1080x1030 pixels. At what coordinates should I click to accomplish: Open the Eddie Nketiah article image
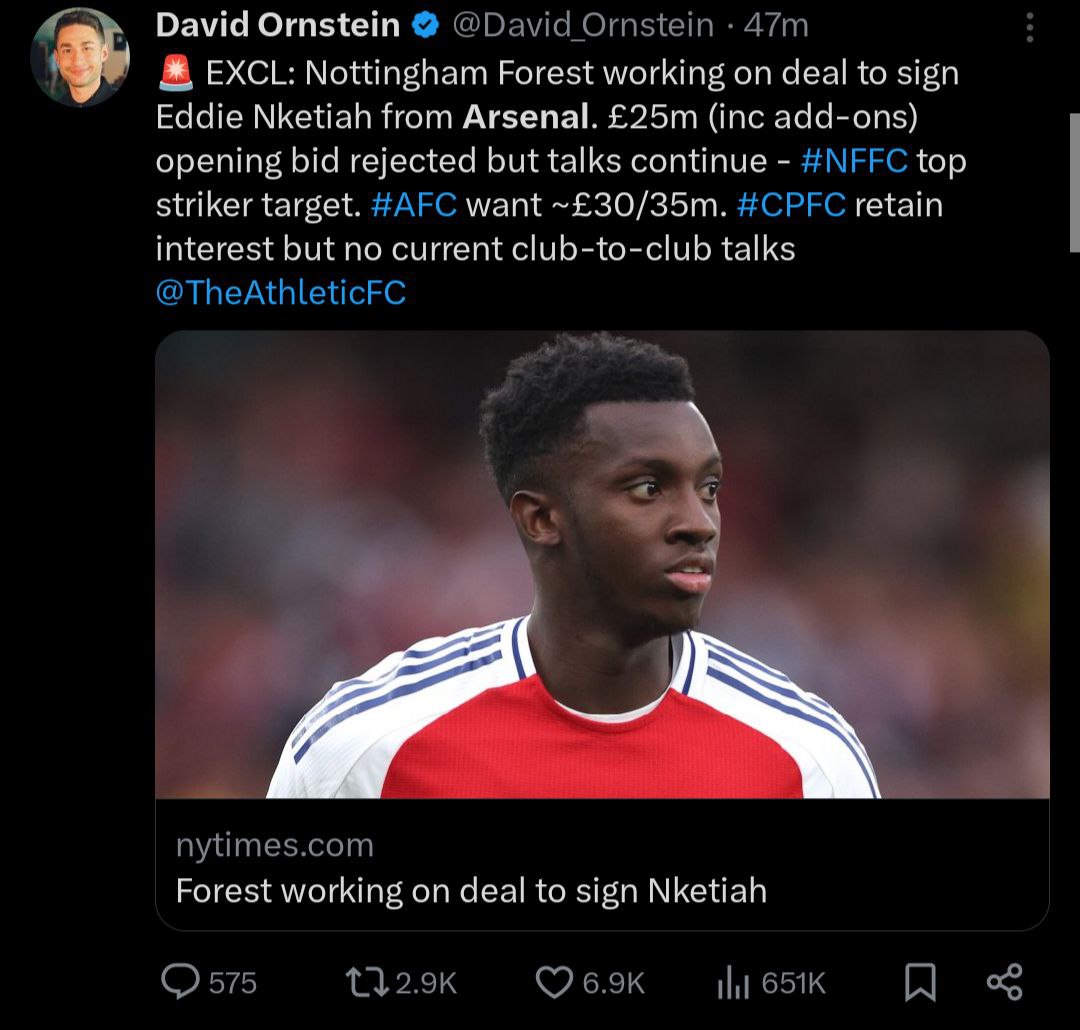pyautogui.click(x=602, y=565)
